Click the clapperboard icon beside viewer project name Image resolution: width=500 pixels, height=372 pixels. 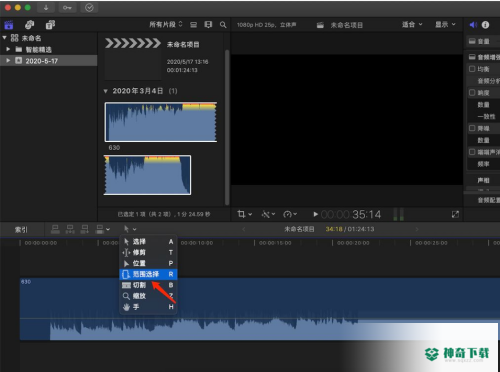point(320,25)
